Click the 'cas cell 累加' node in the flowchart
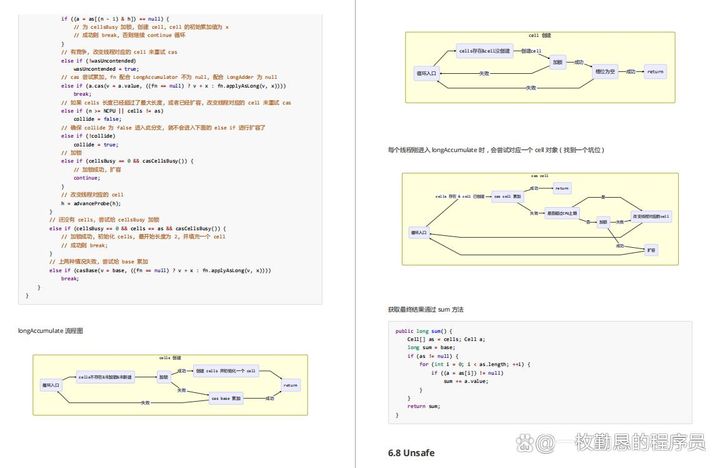 (x=507, y=197)
